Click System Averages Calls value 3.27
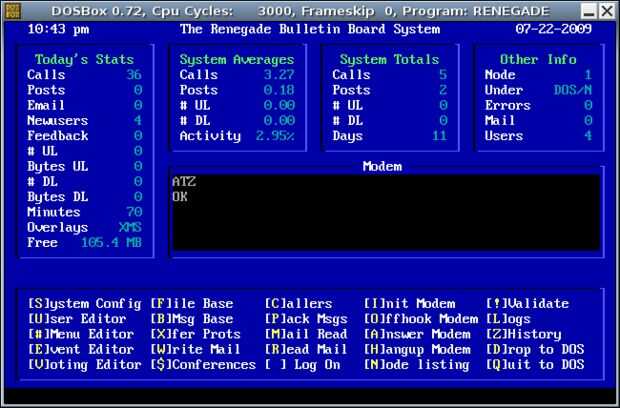Image resolution: width=620 pixels, height=408 pixels. [279, 75]
